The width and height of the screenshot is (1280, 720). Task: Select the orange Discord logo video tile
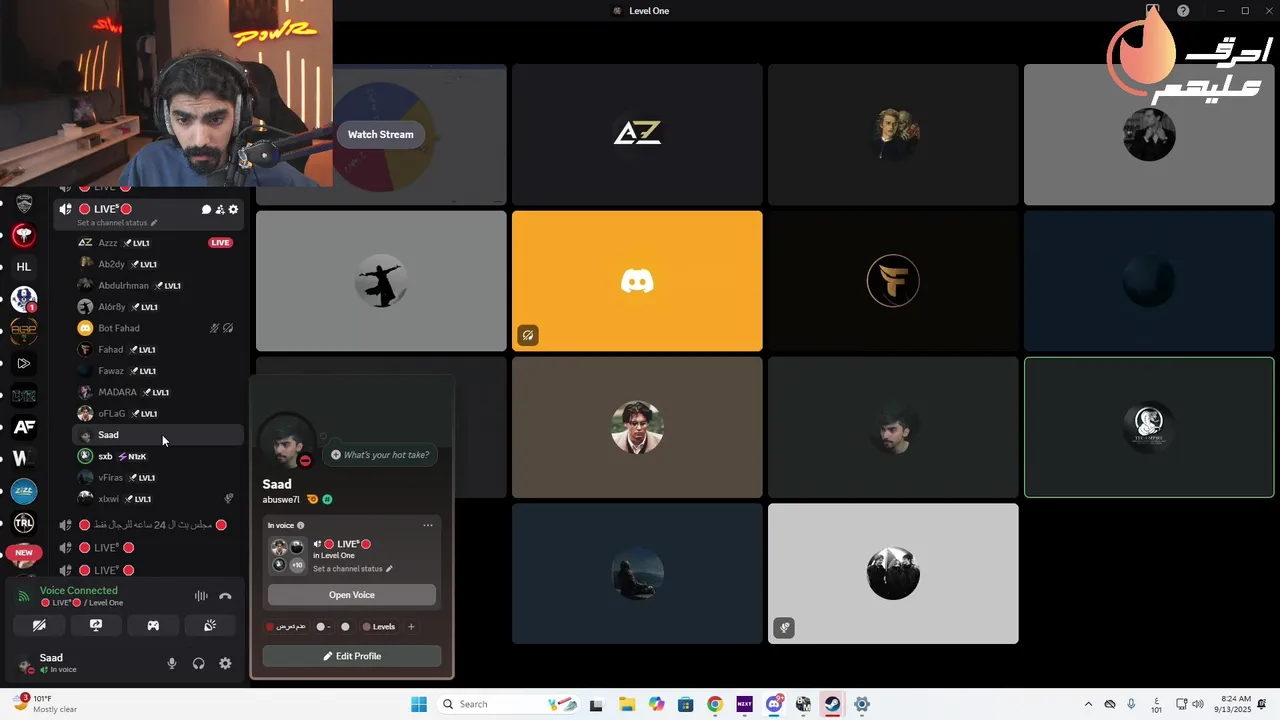pos(637,281)
